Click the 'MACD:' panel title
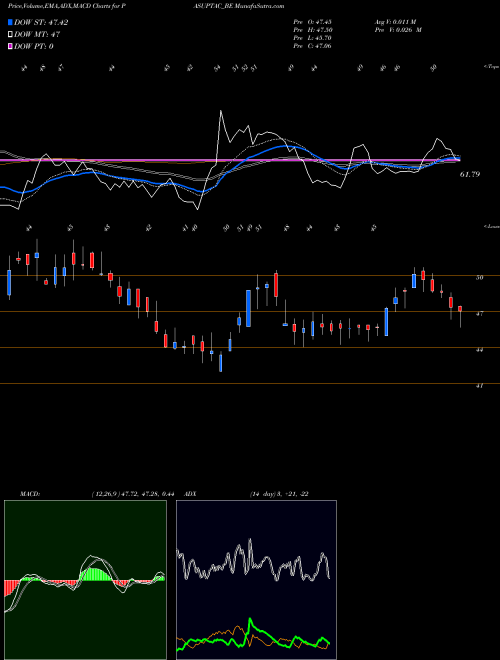Viewport: 500px width, 660px height. pos(29,494)
